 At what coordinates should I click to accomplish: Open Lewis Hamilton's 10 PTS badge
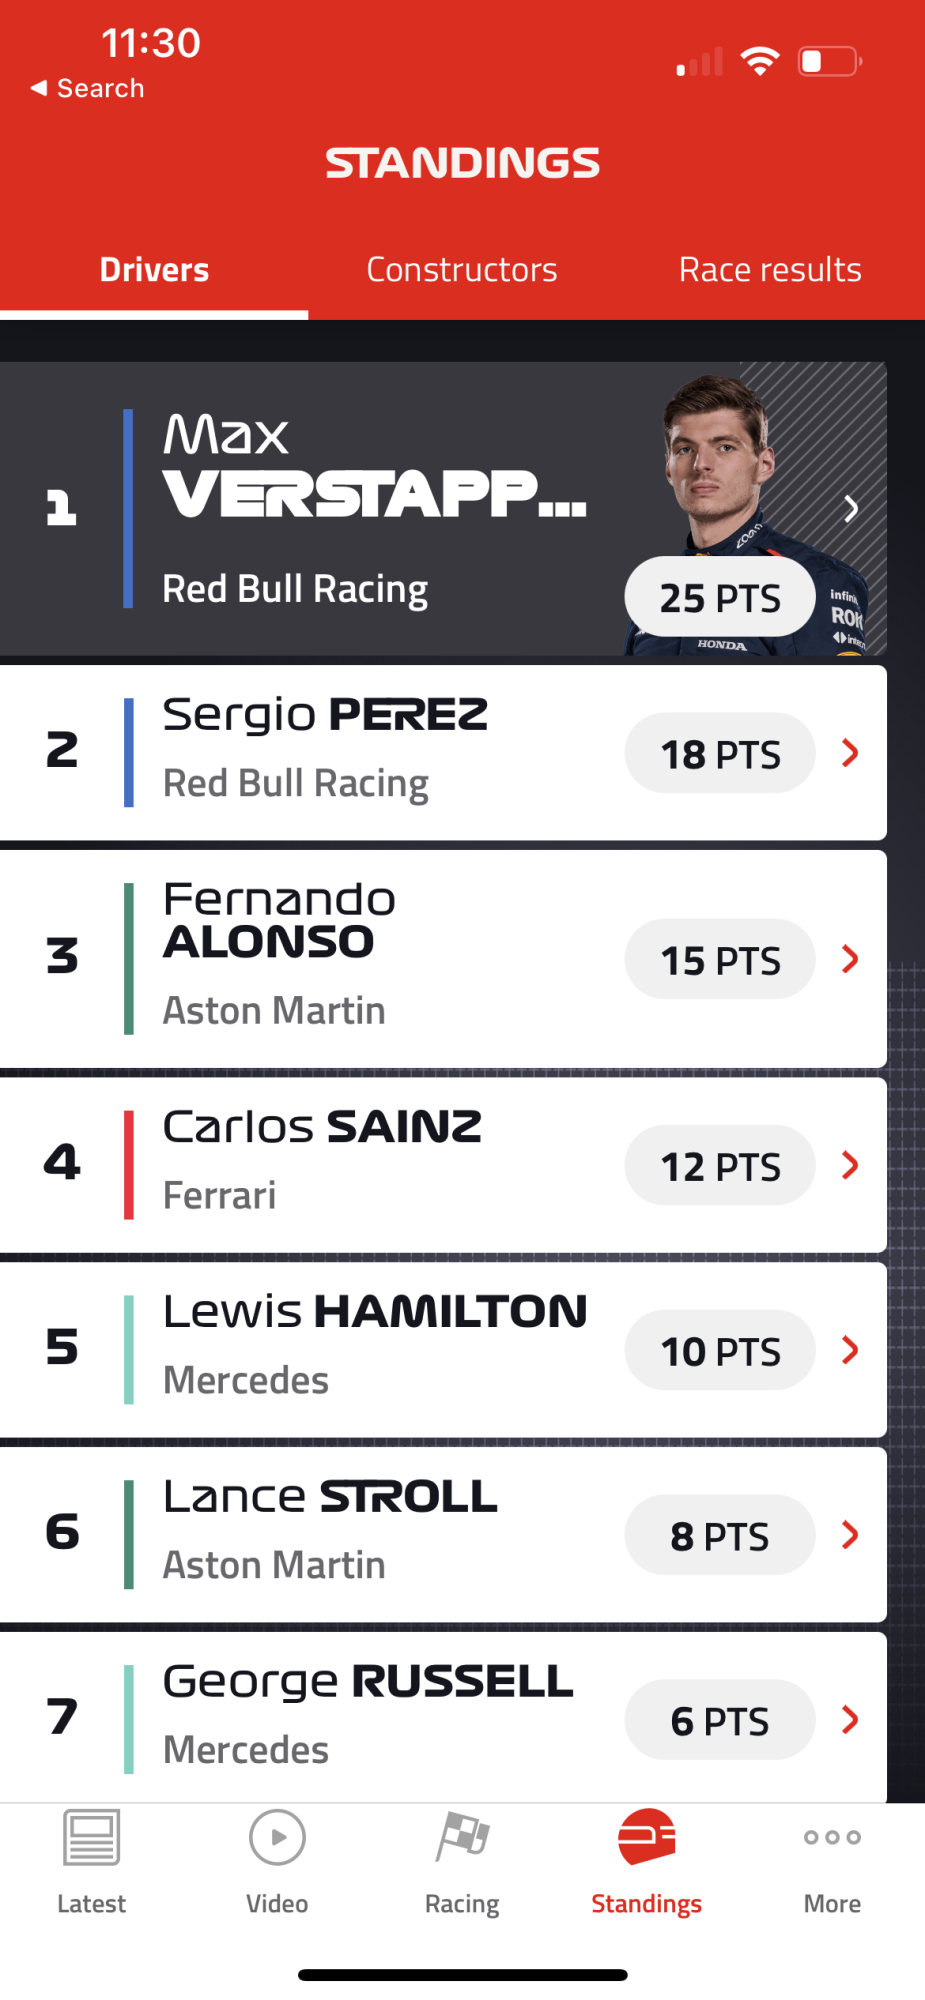point(720,1350)
